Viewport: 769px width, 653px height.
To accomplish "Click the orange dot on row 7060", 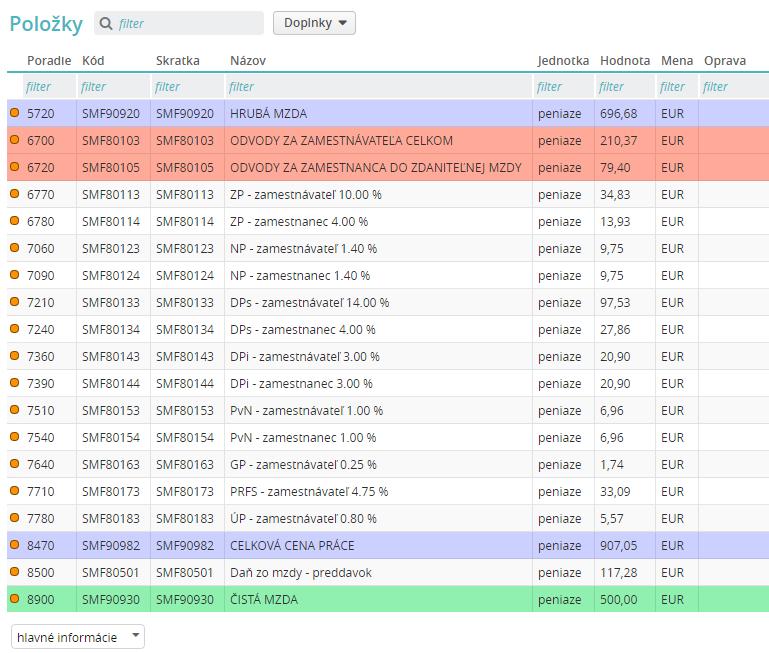I will (15, 247).
